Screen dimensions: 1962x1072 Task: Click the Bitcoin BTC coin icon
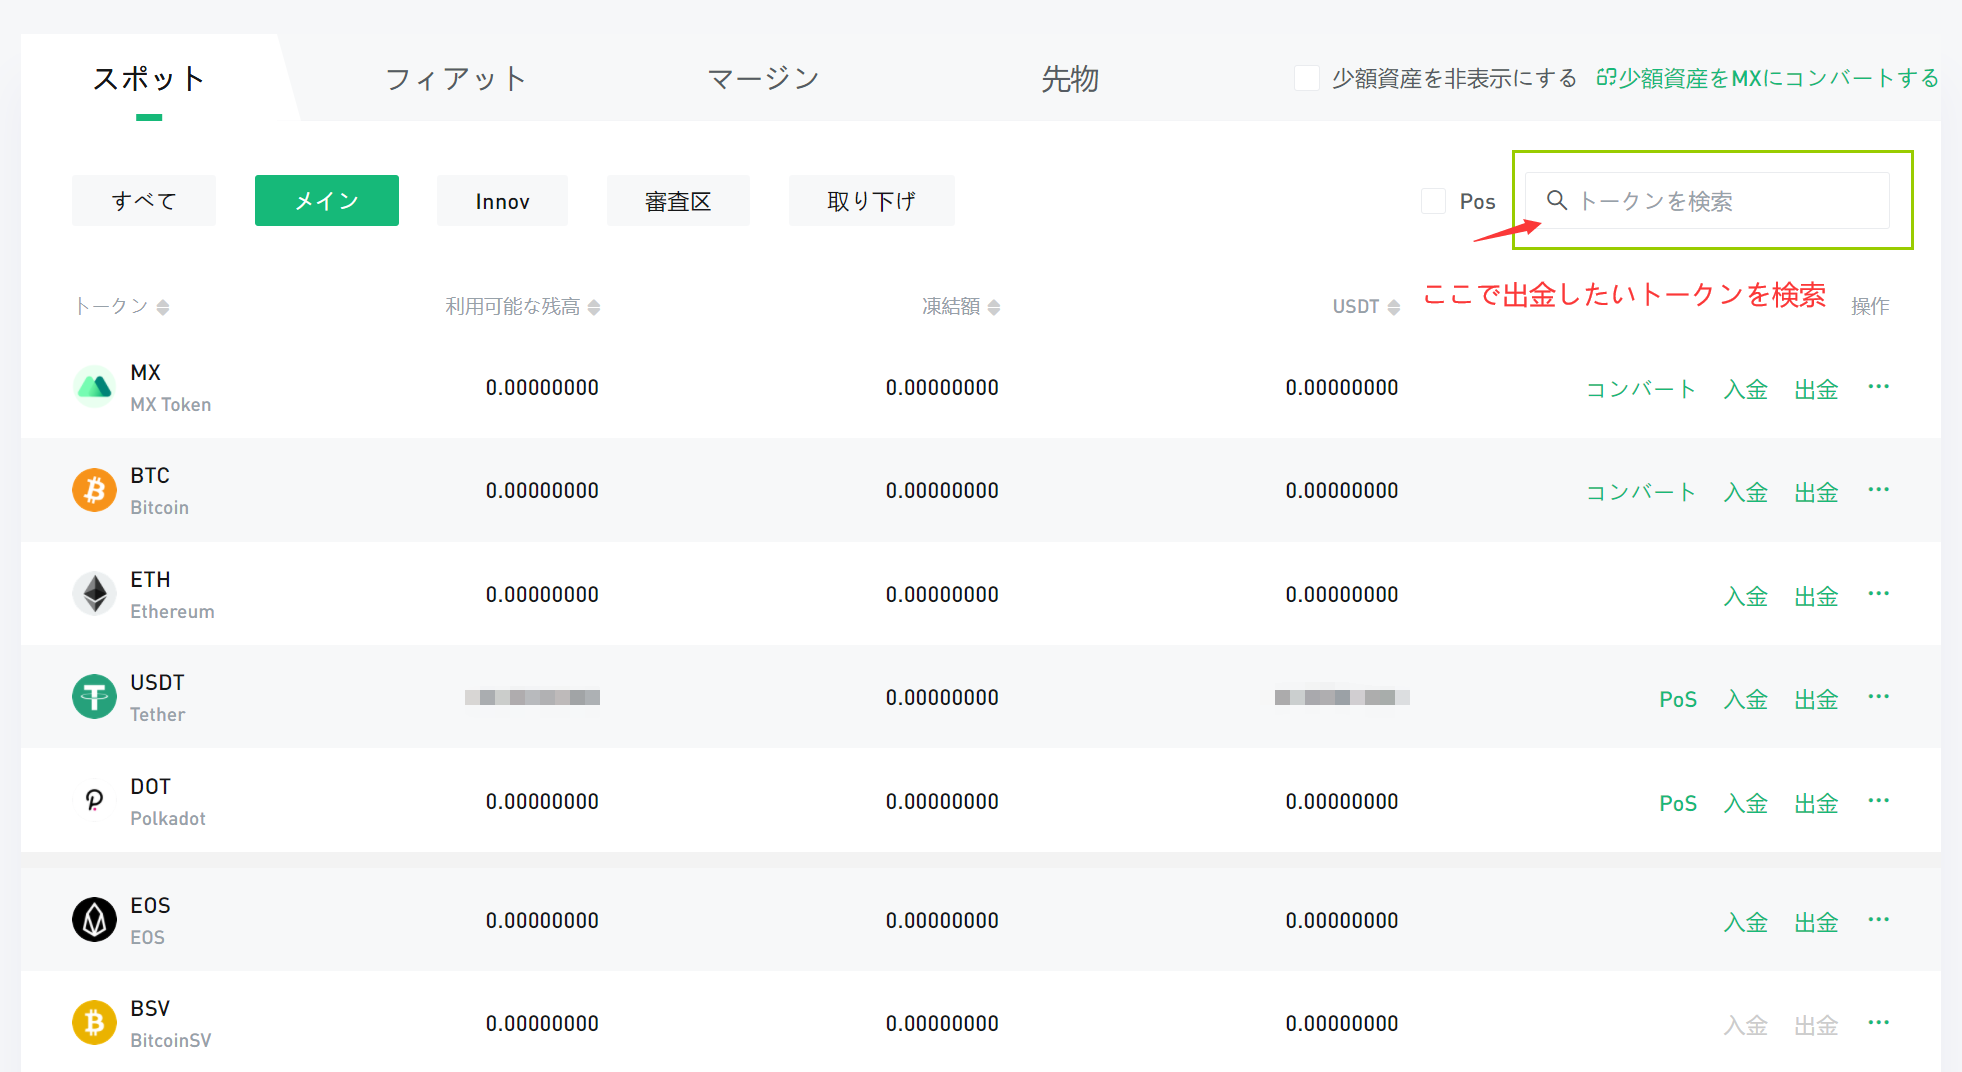[94, 490]
